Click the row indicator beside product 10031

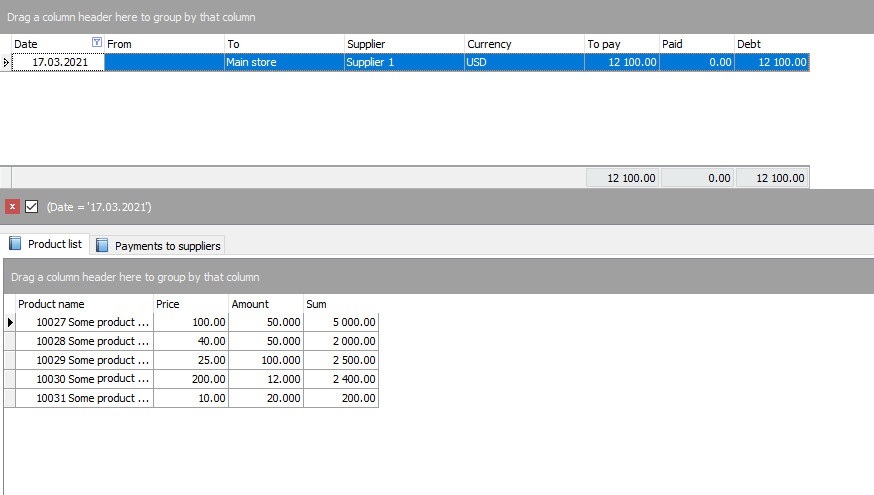coord(10,398)
